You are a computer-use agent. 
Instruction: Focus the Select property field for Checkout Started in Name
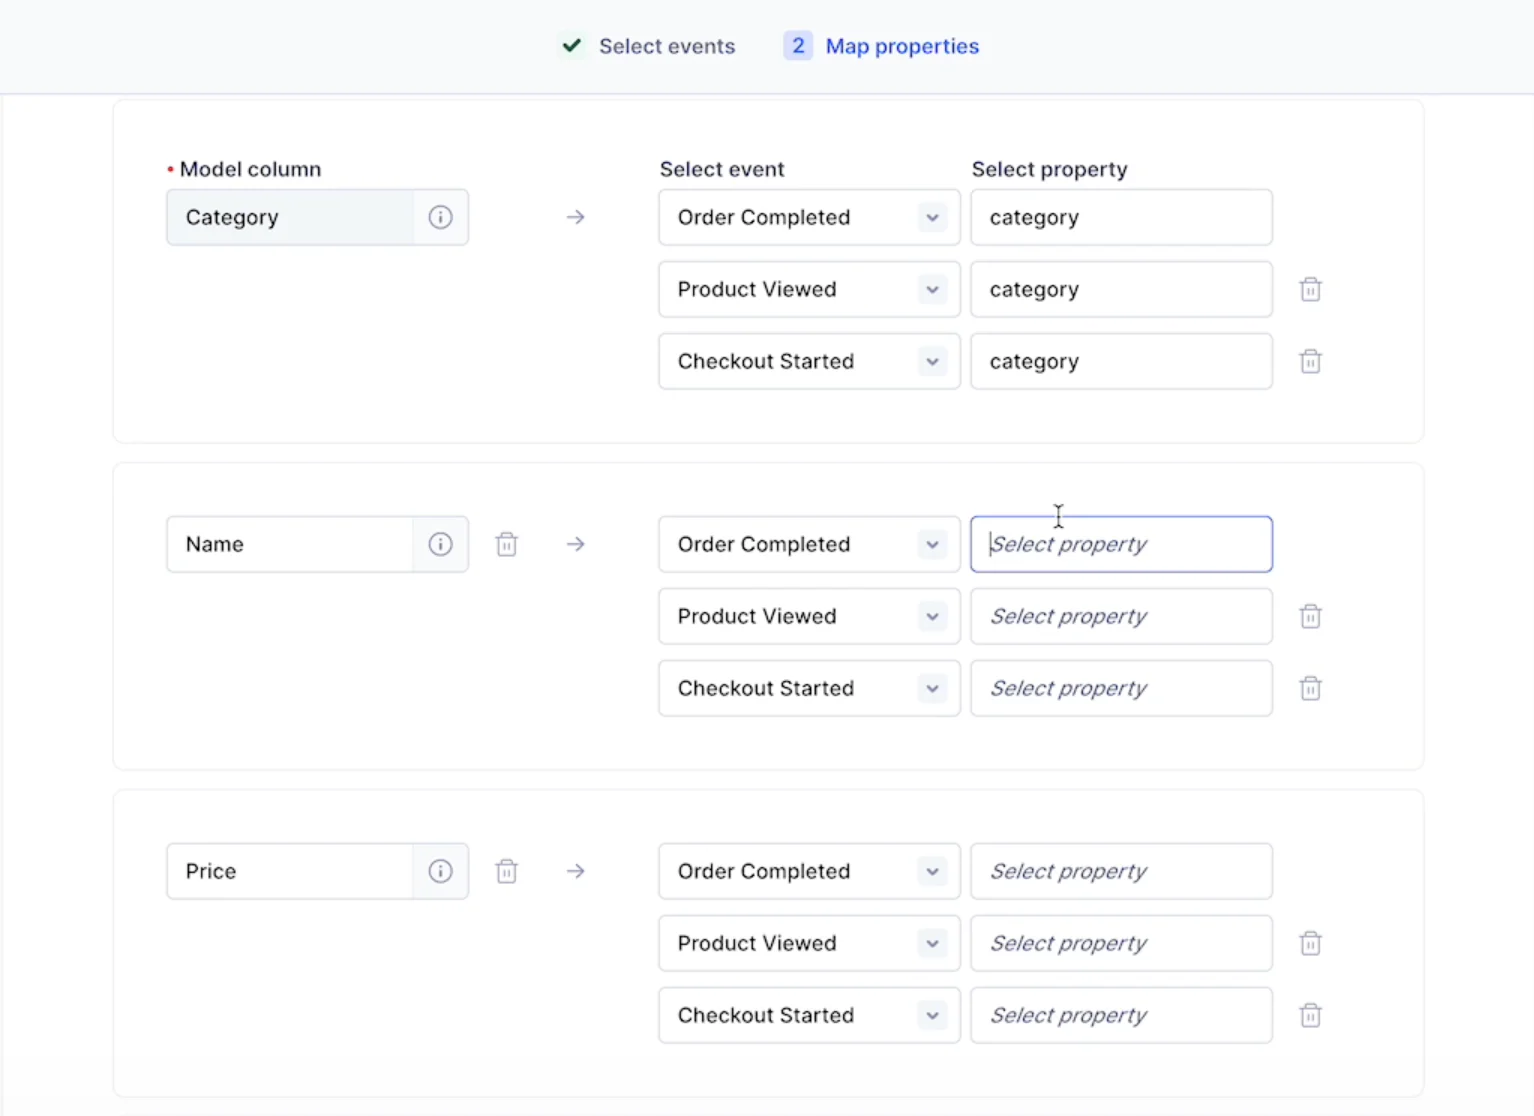1120,688
